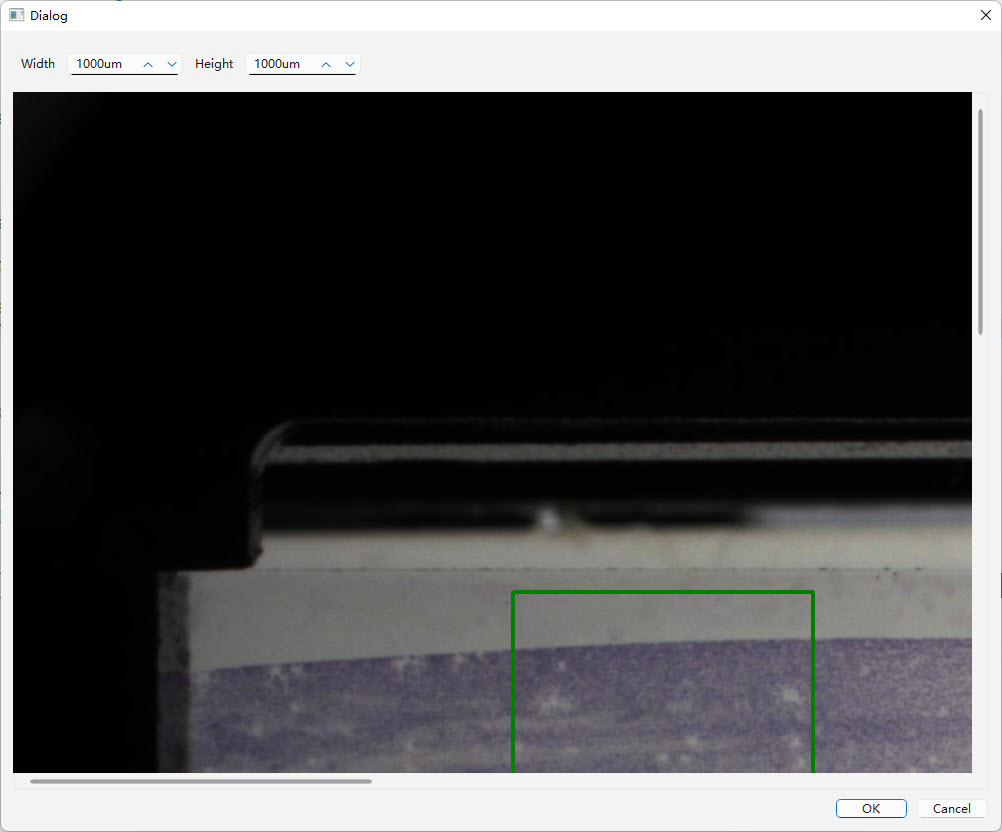The image size is (1002, 832).
Task: Click the vertical scrollbar thumb of the image view
Action: 980,222
